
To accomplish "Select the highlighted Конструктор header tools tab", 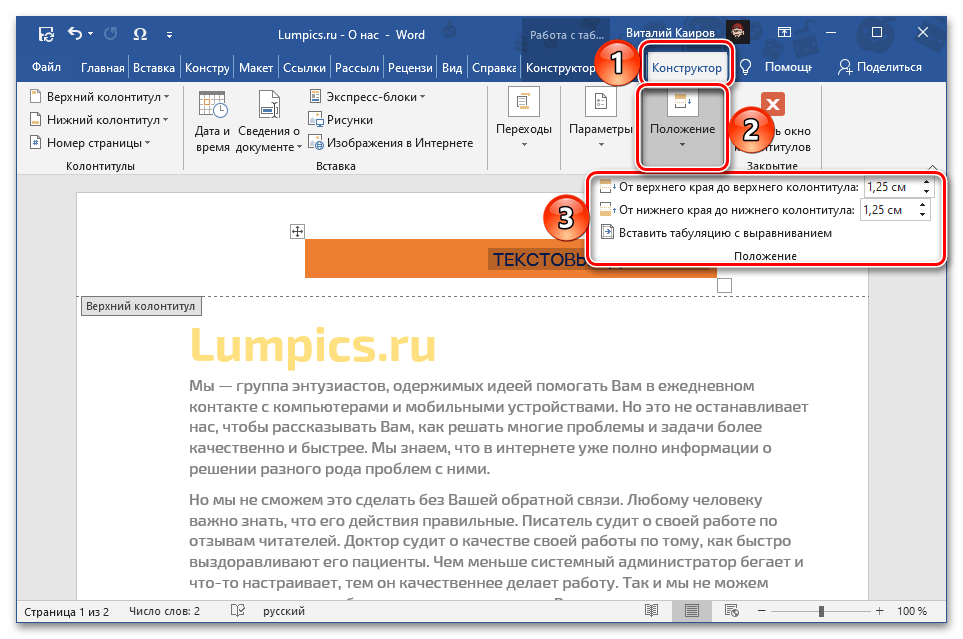I will coord(686,68).
